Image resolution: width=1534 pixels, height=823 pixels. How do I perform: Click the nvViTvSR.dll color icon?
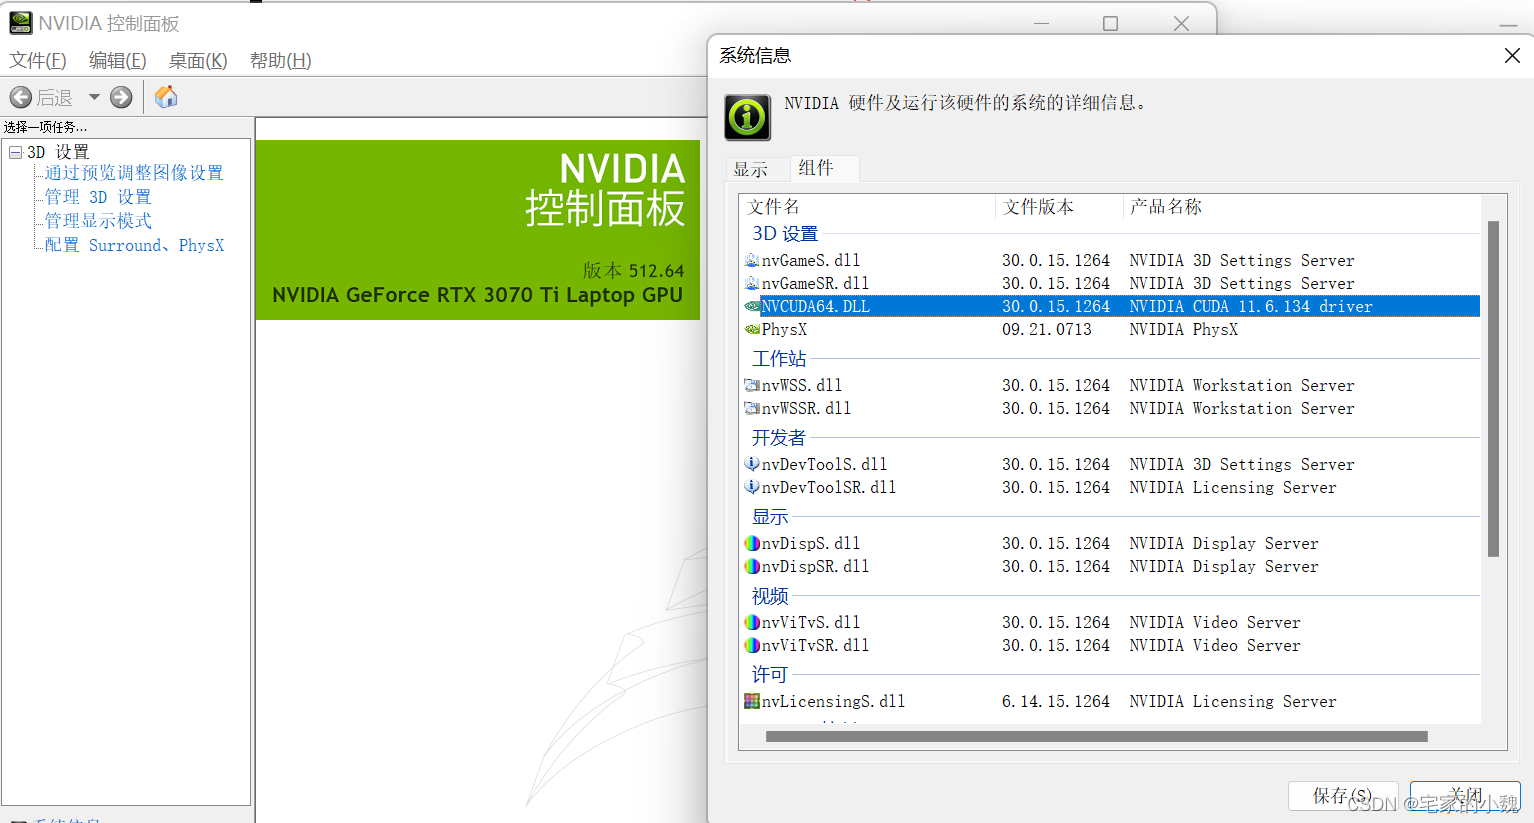click(752, 645)
